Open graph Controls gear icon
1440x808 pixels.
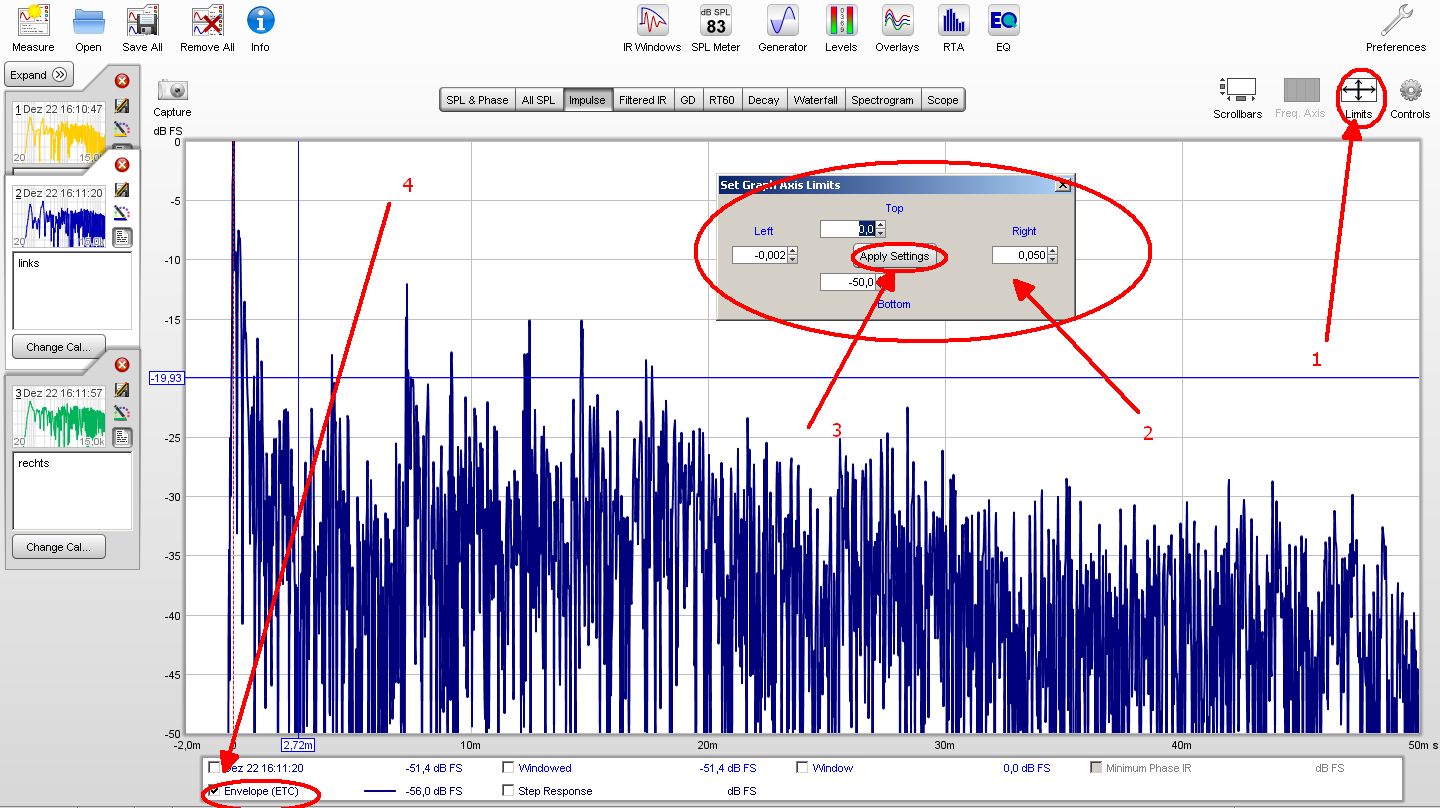(x=1410, y=90)
